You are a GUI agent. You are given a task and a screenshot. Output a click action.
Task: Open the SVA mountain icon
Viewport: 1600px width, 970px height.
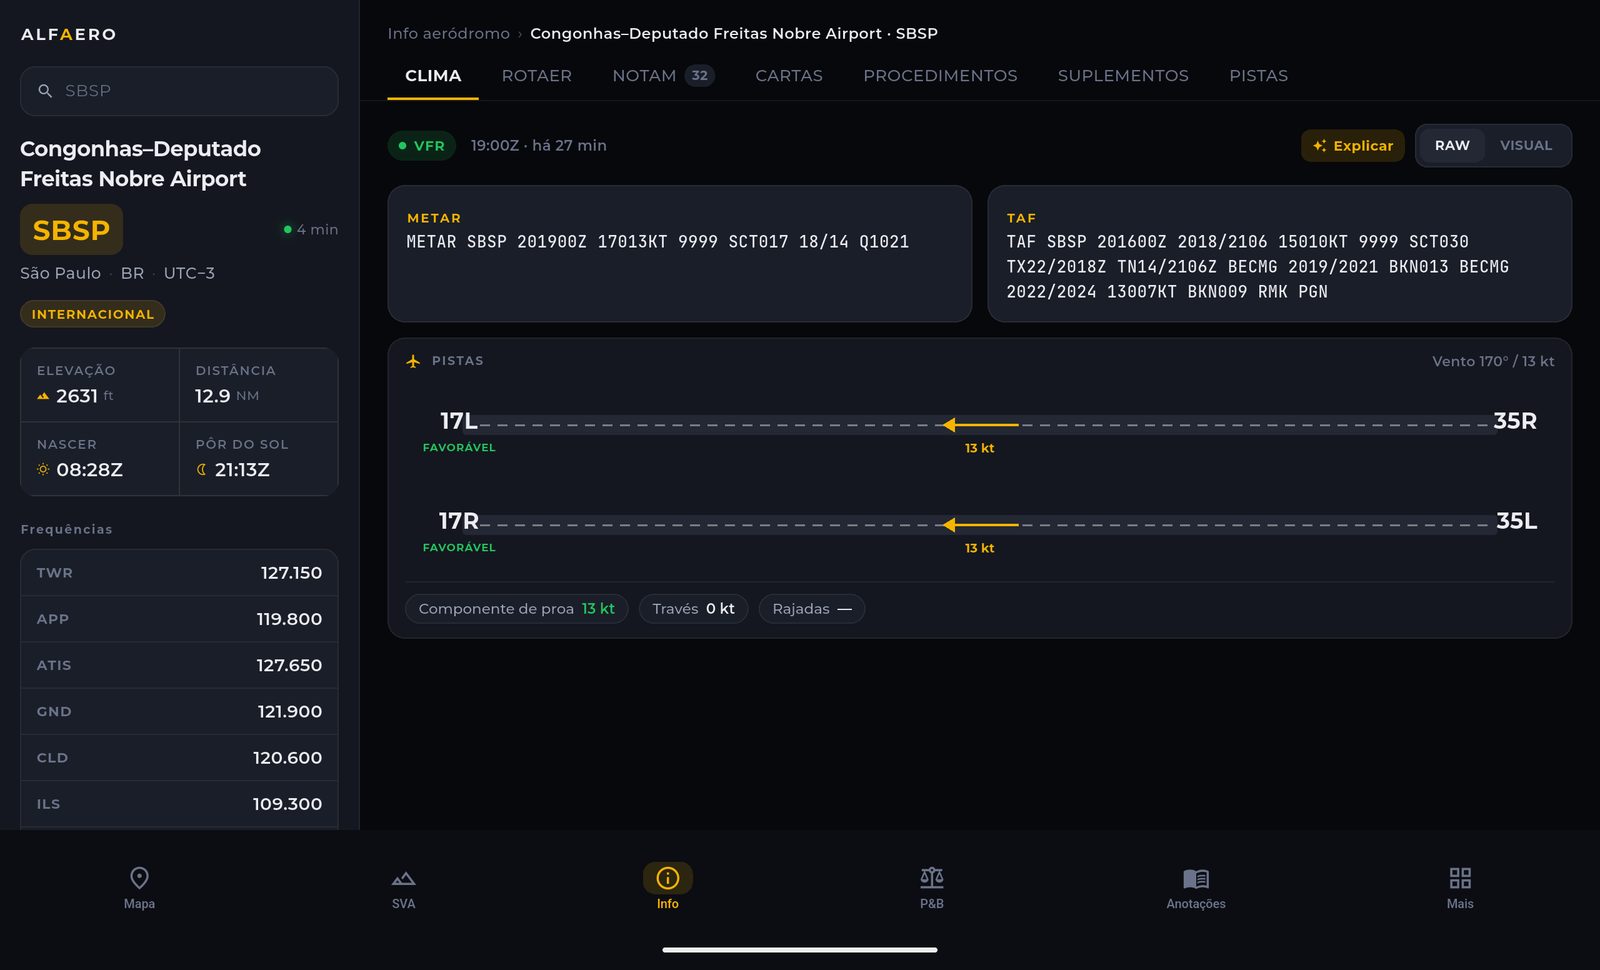click(403, 878)
